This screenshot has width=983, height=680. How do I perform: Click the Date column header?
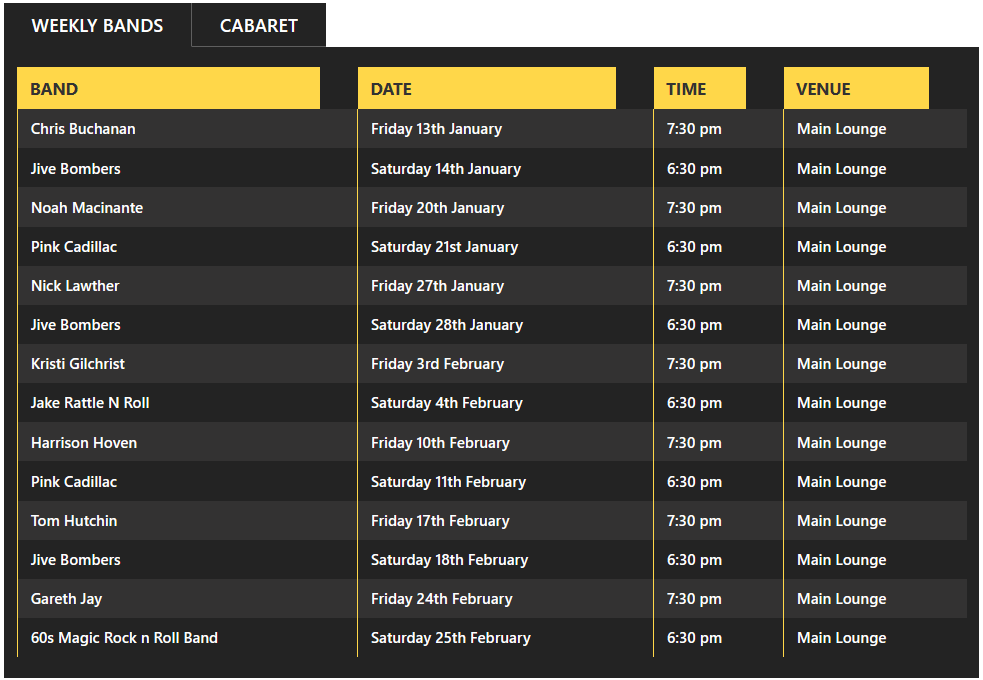coord(486,89)
